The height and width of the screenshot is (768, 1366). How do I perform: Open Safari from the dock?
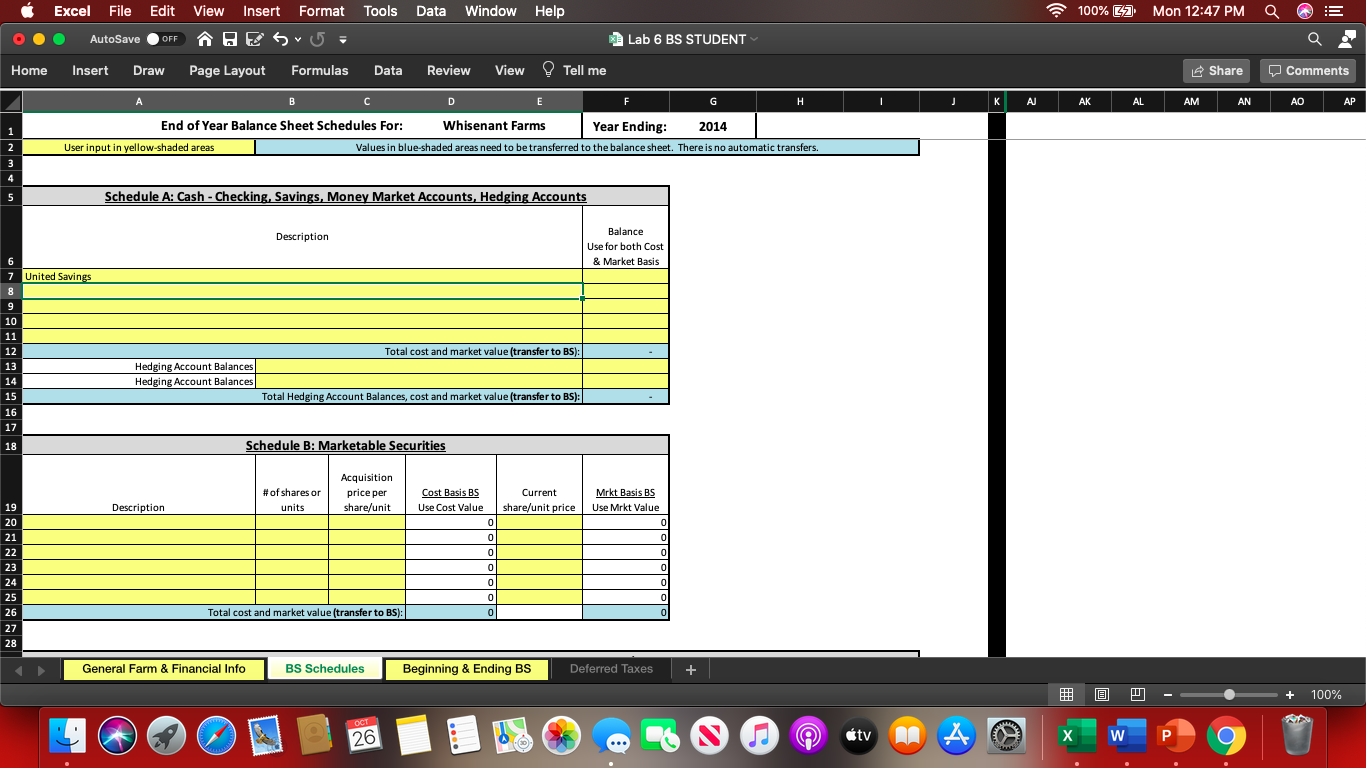tap(217, 736)
